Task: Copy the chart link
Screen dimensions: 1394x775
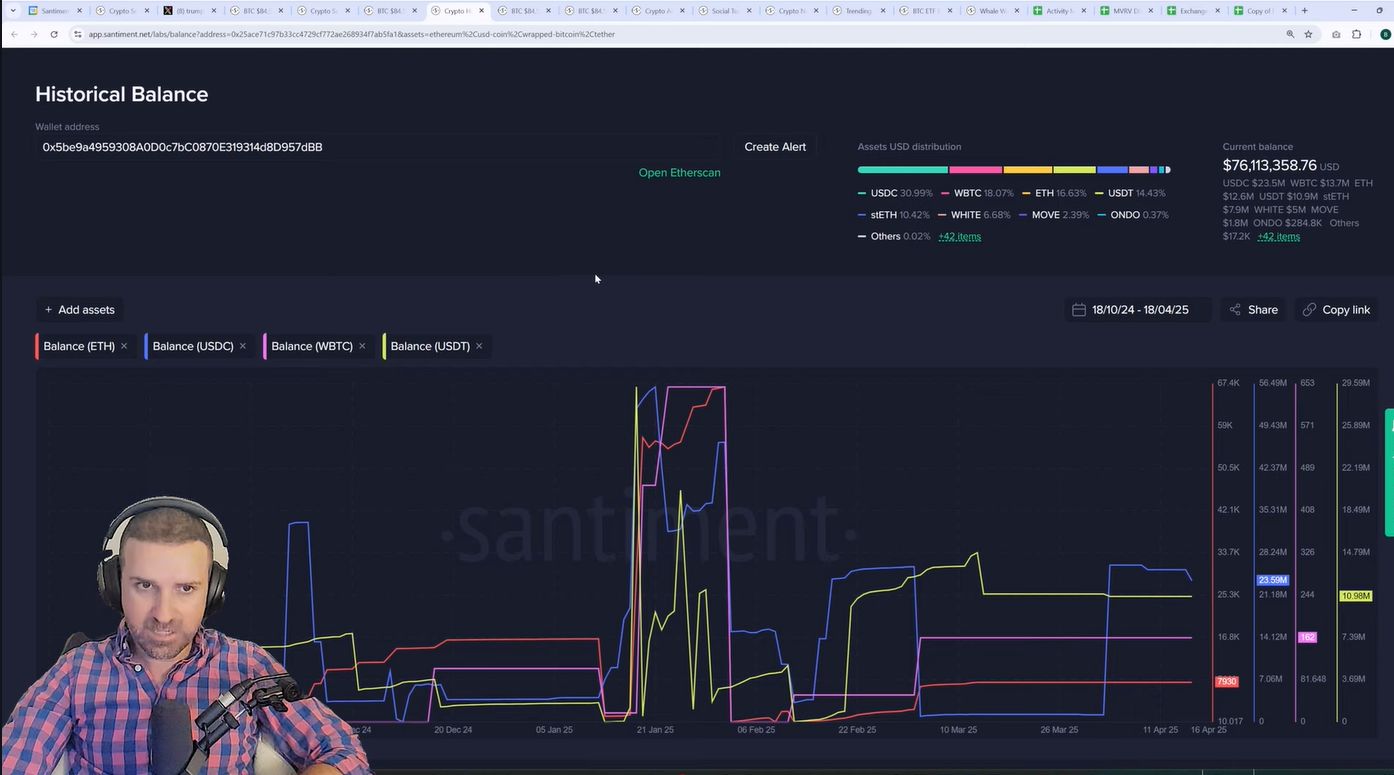Action: click(x=1336, y=310)
